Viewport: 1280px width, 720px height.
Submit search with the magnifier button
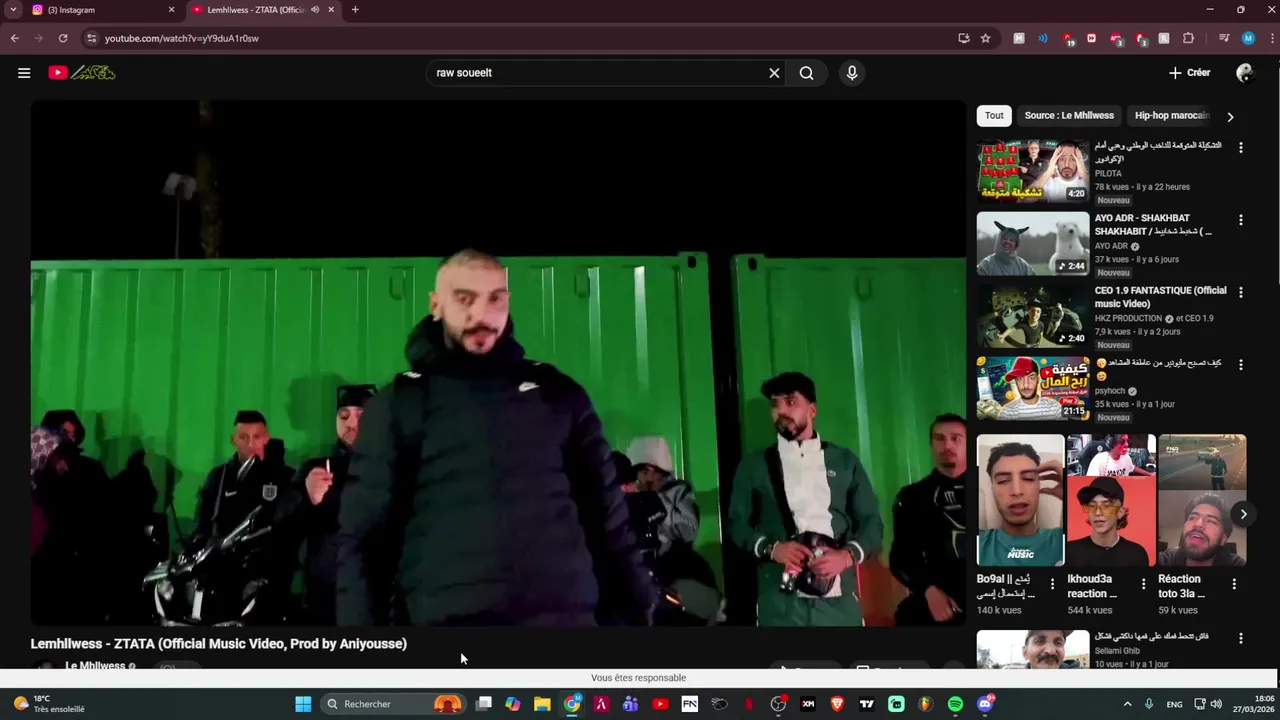tap(806, 73)
